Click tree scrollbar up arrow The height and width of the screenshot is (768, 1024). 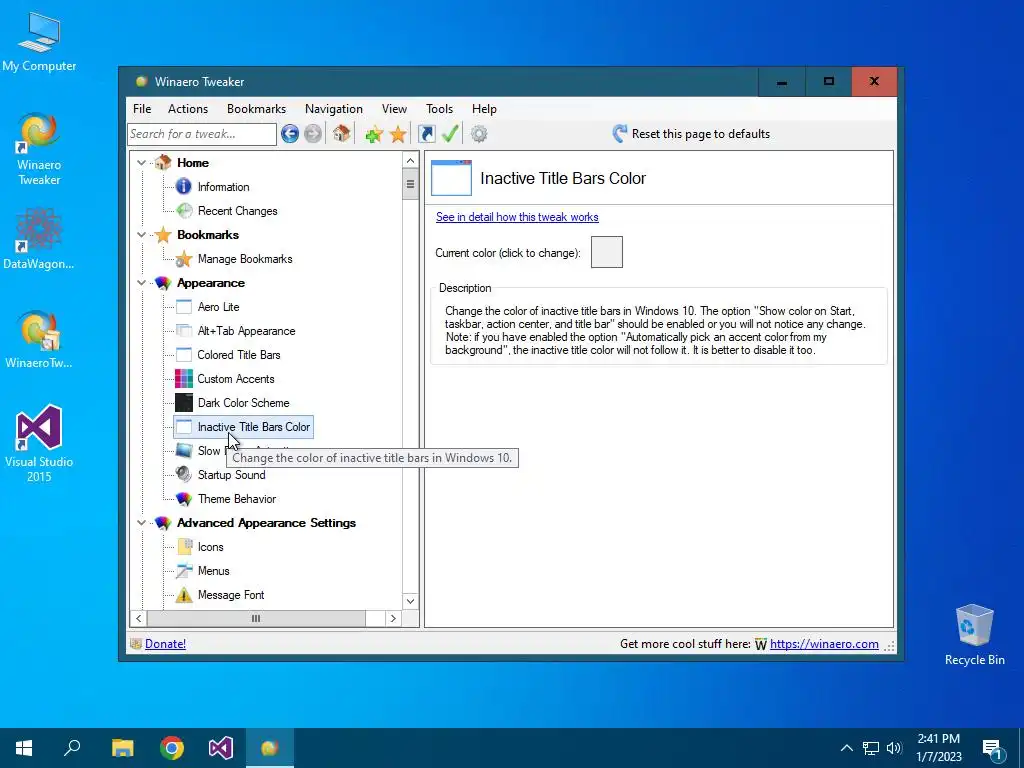click(x=410, y=161)
